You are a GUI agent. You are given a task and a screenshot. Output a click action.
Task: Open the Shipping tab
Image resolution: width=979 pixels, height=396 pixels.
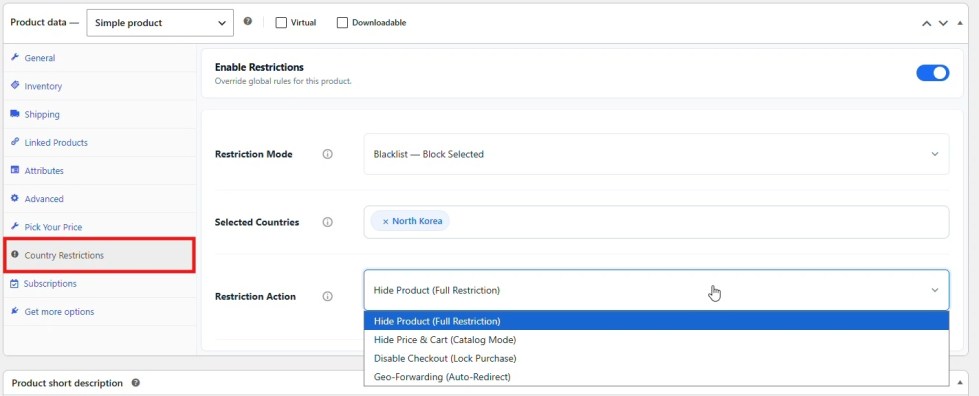click(100, 114)
